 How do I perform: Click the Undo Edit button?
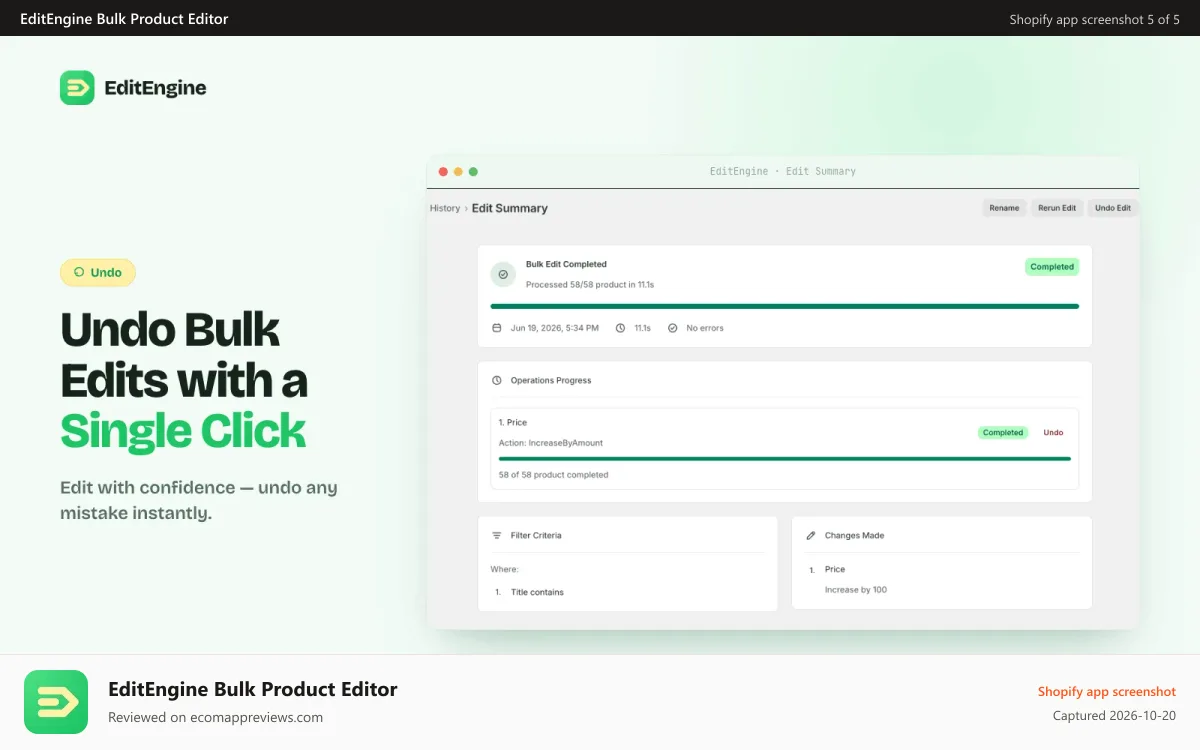(x=1113, y=208)
